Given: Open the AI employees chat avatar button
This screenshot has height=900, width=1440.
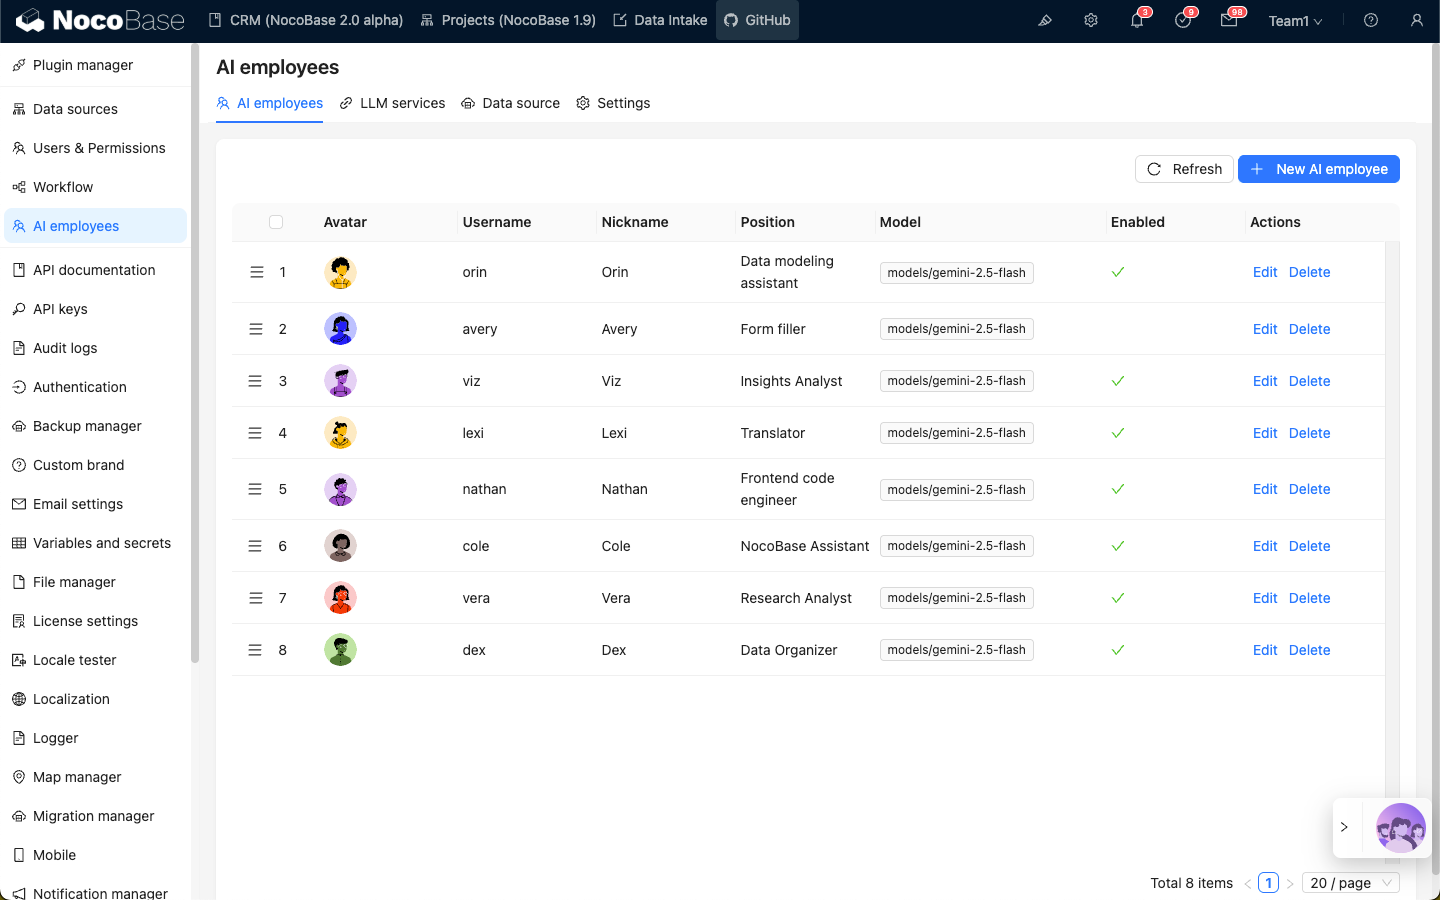Looking at the screenshot, I should pos(1400,827).
